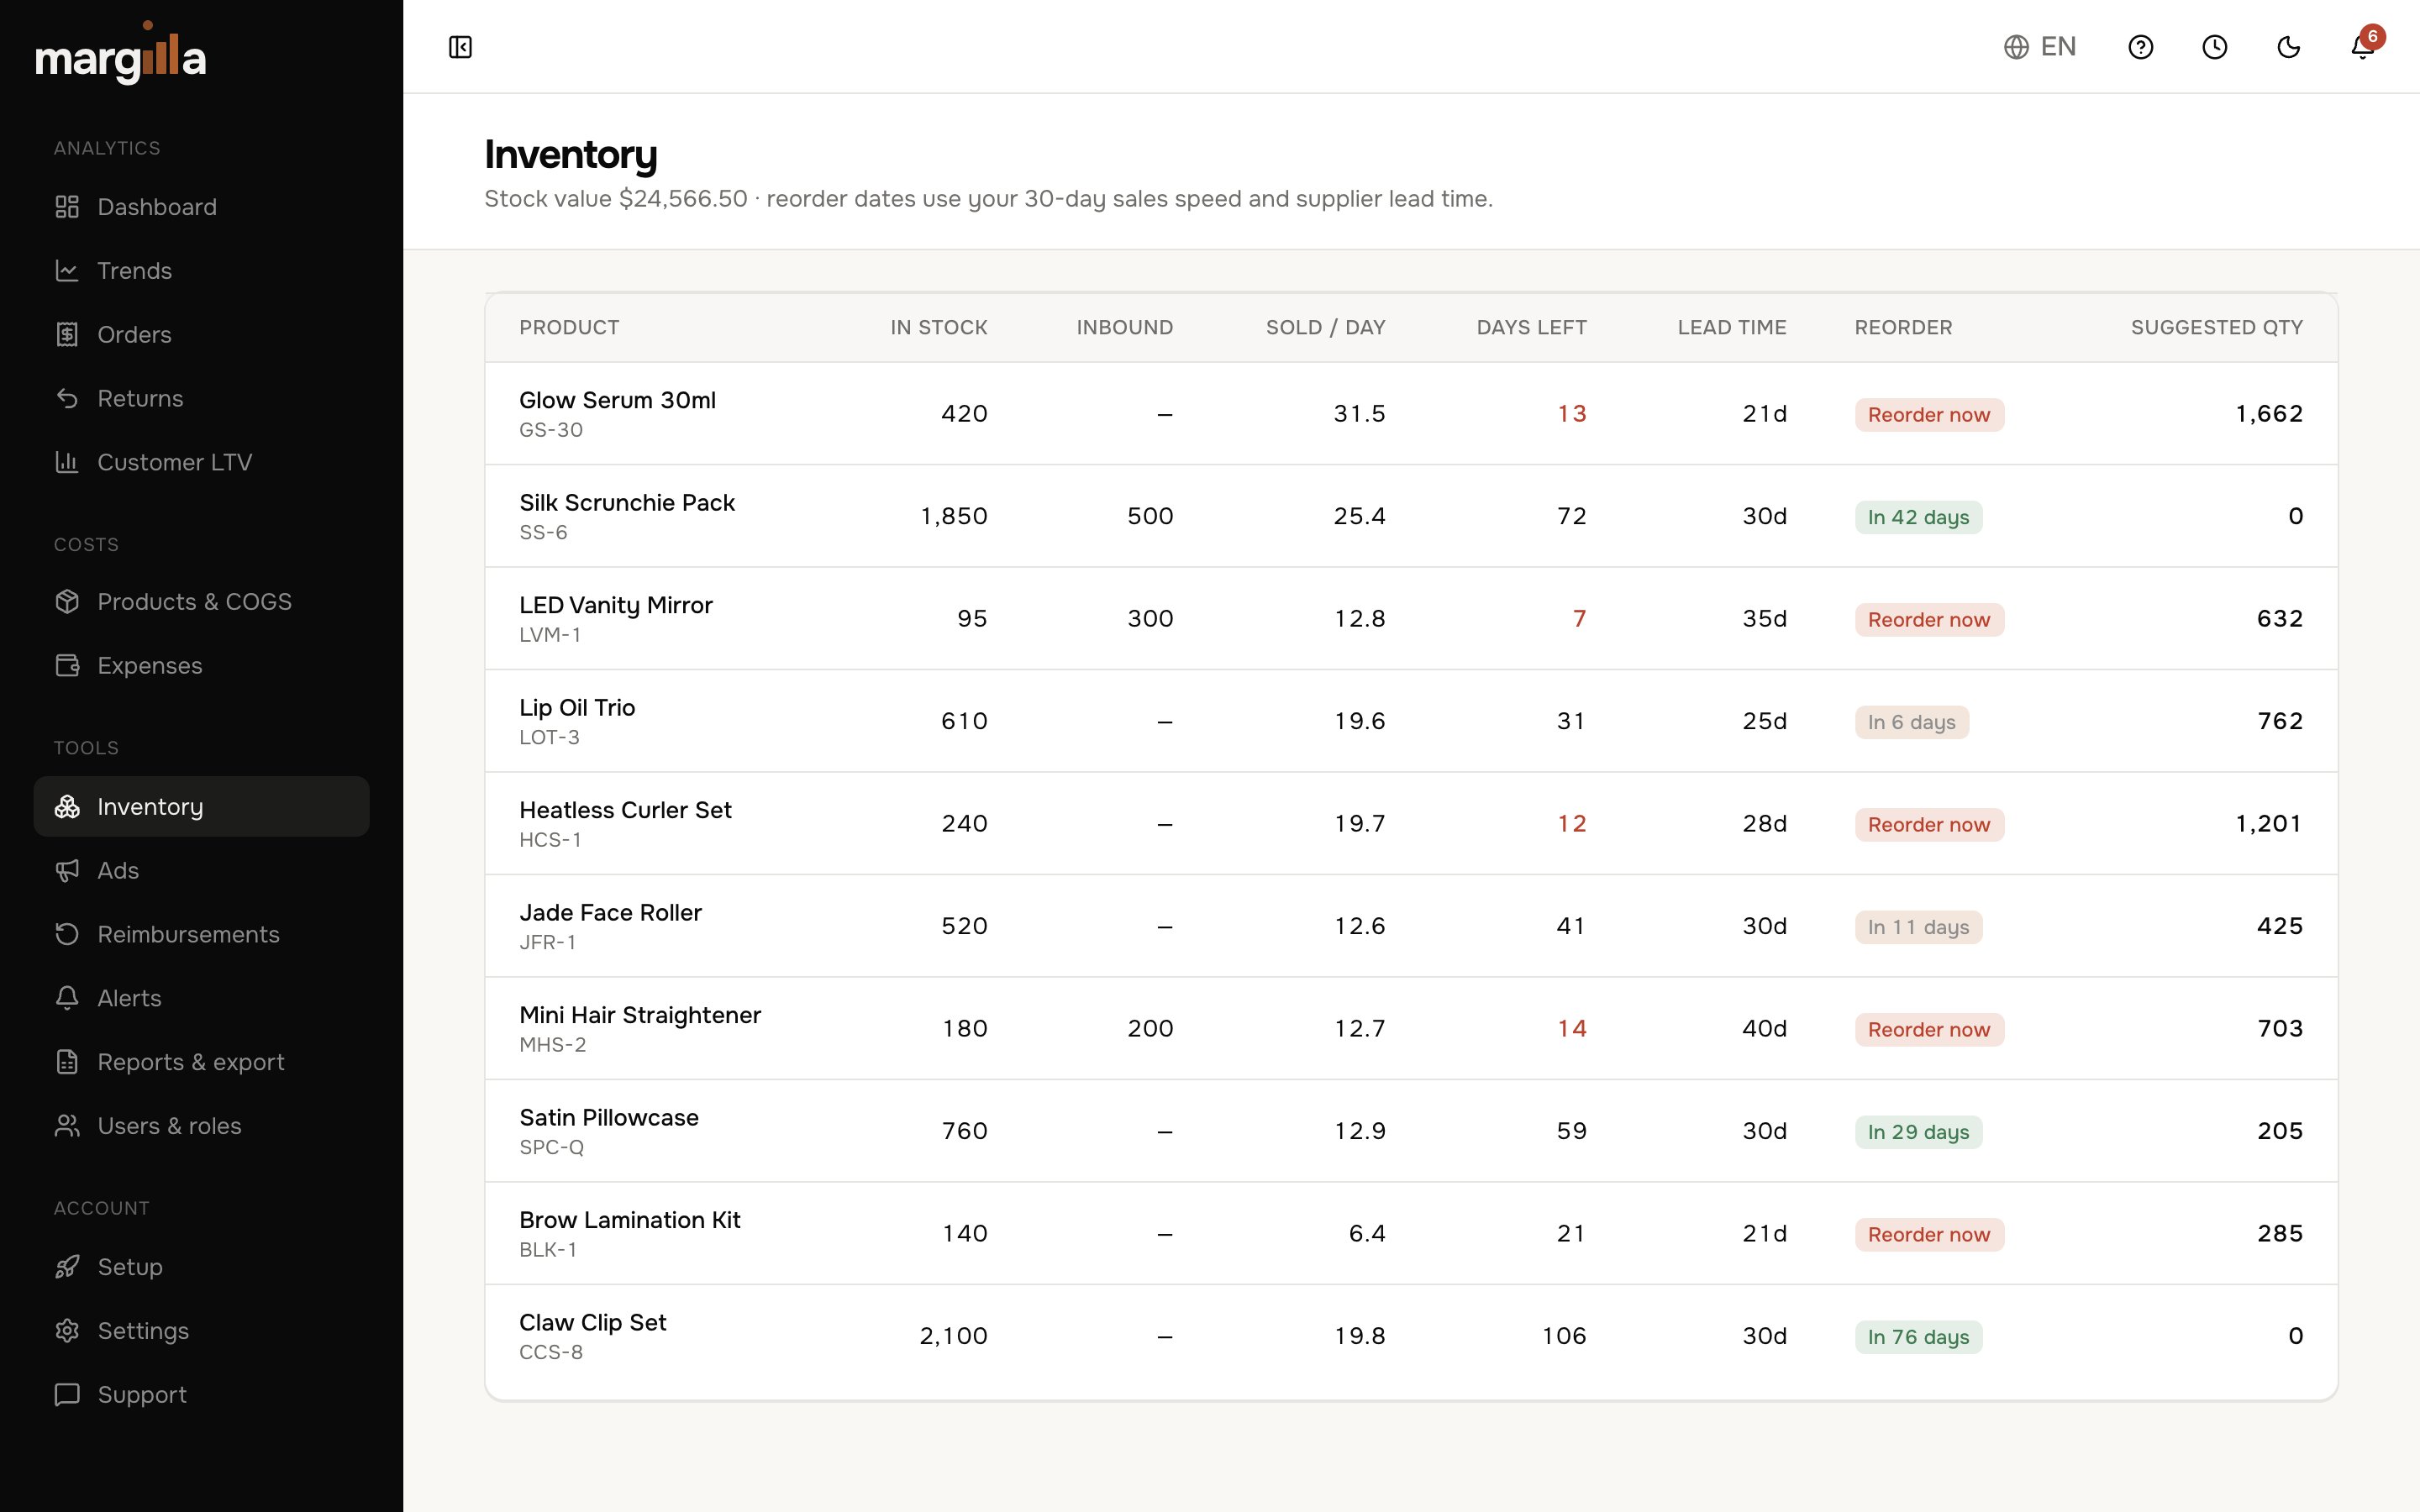Open Support in the sidebar
The height and width of the screenshot is (1512, 2420).
click(x=201, y=1395)
